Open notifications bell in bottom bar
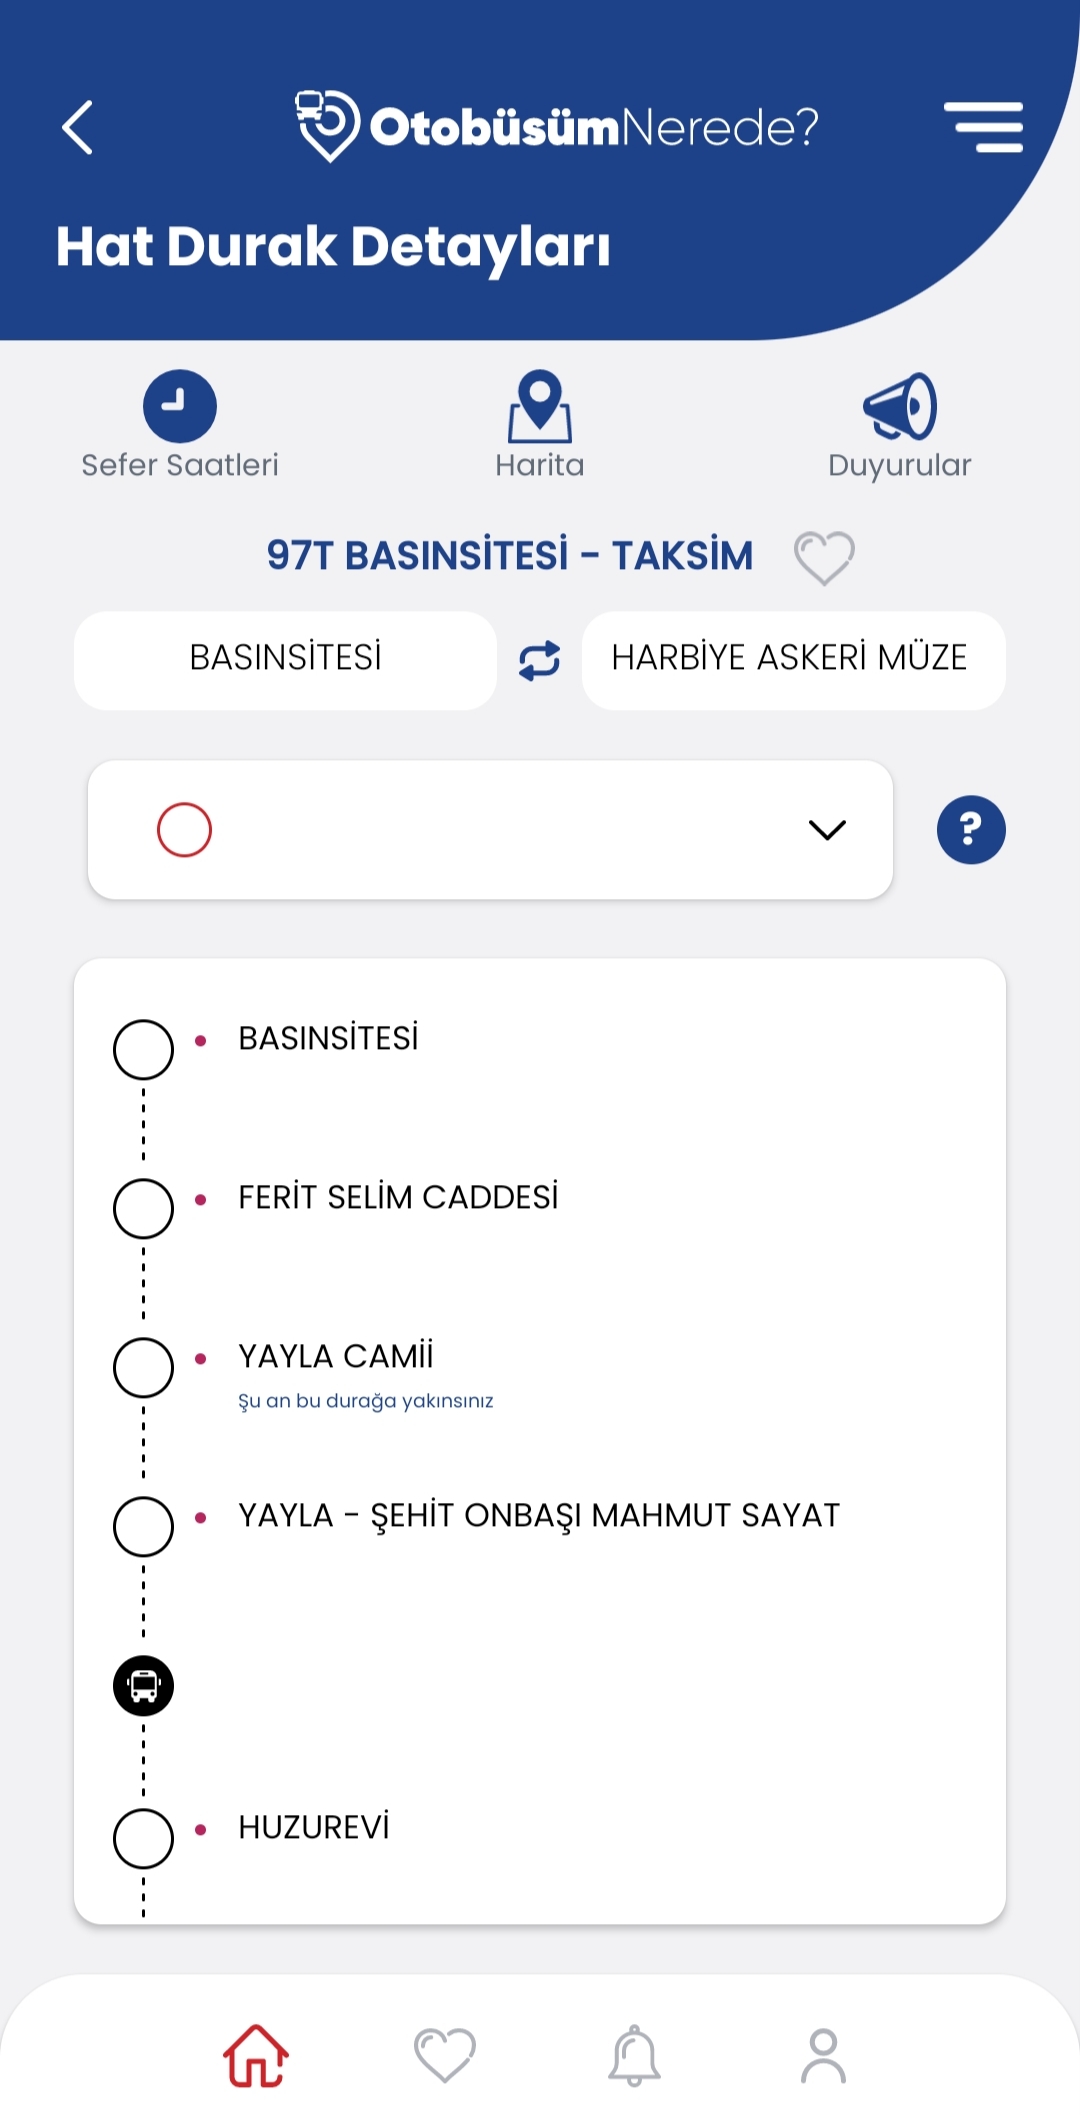The height and width of the screenshot is (2115, 1080). pos(634,2056)
